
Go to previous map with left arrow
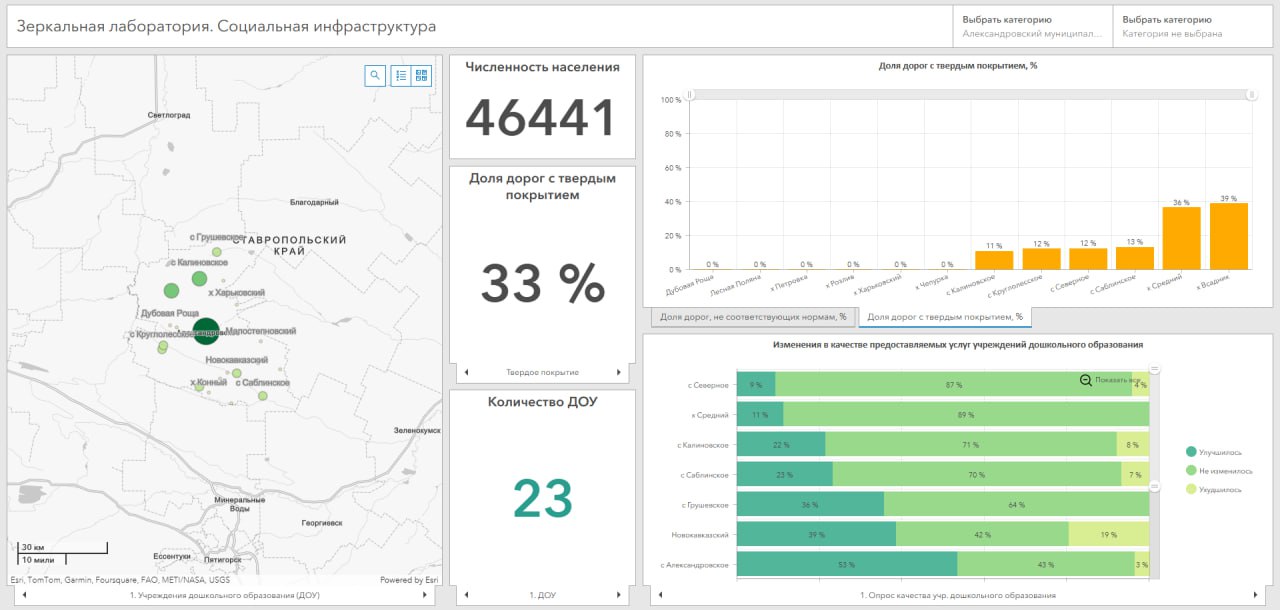[24, 595]
